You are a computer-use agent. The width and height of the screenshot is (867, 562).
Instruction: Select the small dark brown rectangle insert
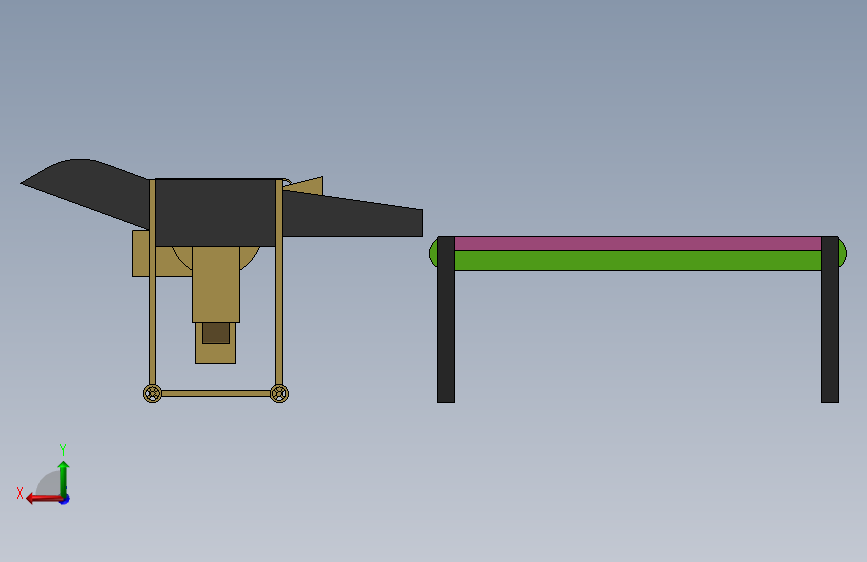[216, 333]
